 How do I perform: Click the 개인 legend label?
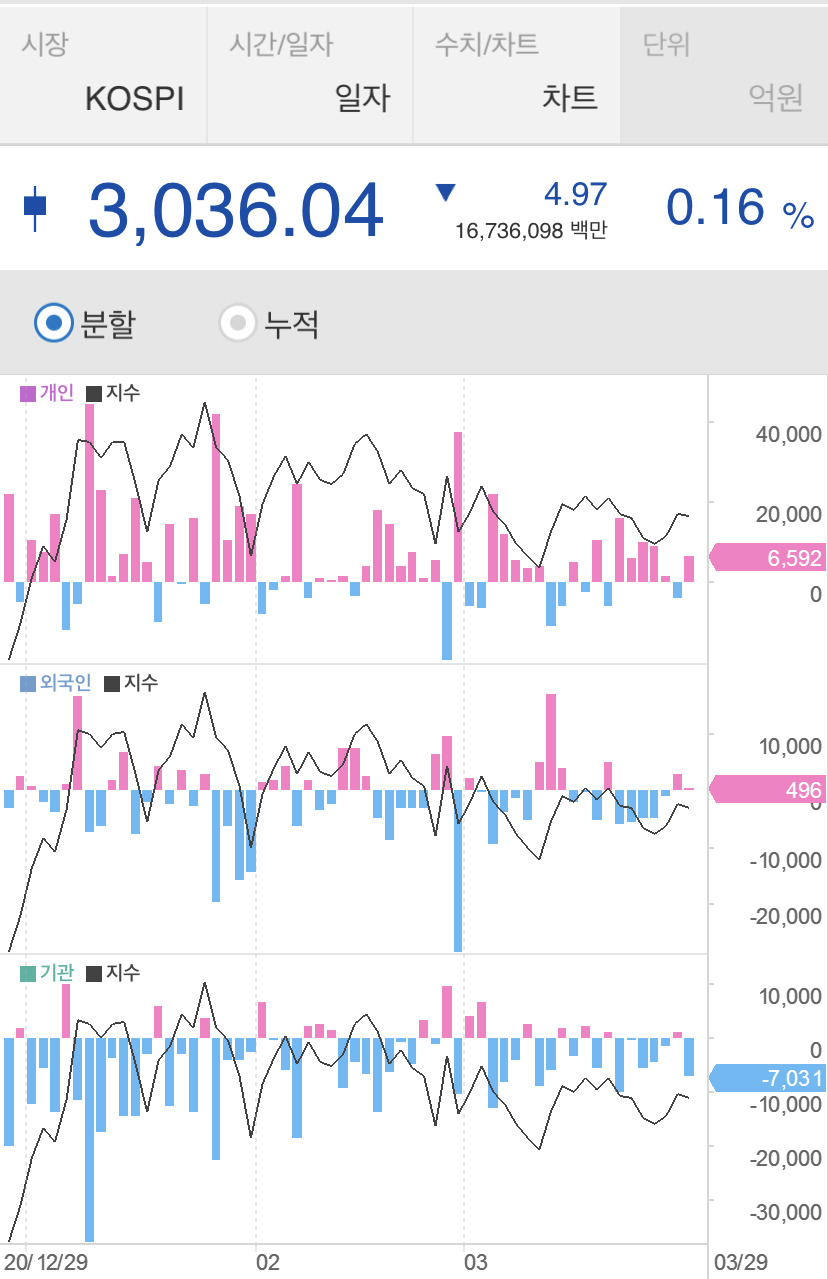(x=57, y=393)
